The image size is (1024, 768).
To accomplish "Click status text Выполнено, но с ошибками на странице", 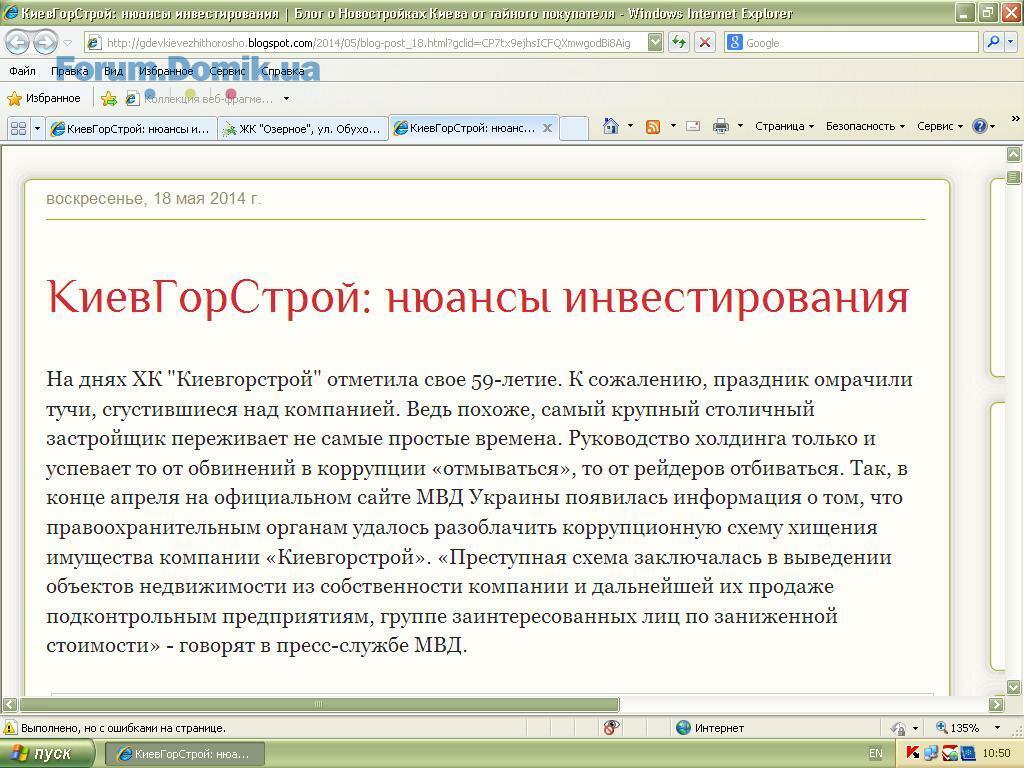I will (123, 728).
